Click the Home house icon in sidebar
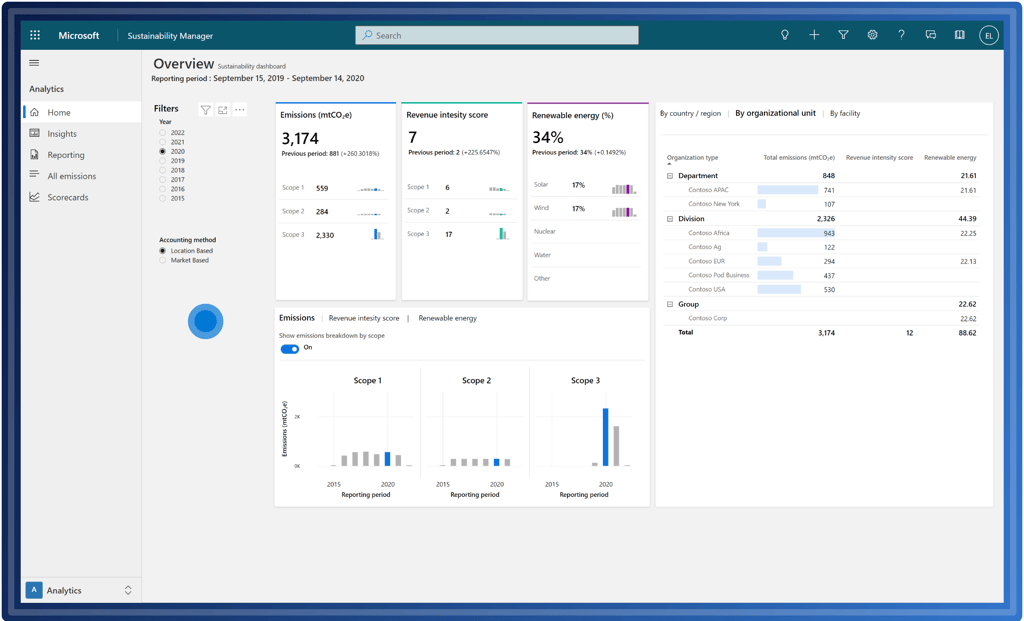The height and width of the screenshot is (621, 1024). coord(35,112)
